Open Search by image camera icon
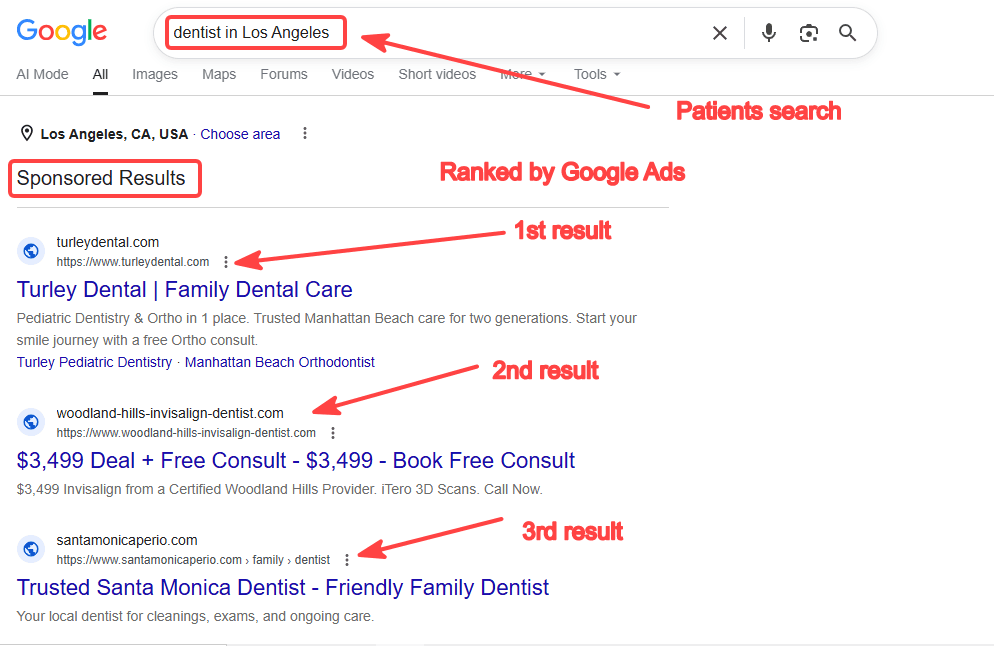Viewport: 994px width, 646px height. pos(808,33)
